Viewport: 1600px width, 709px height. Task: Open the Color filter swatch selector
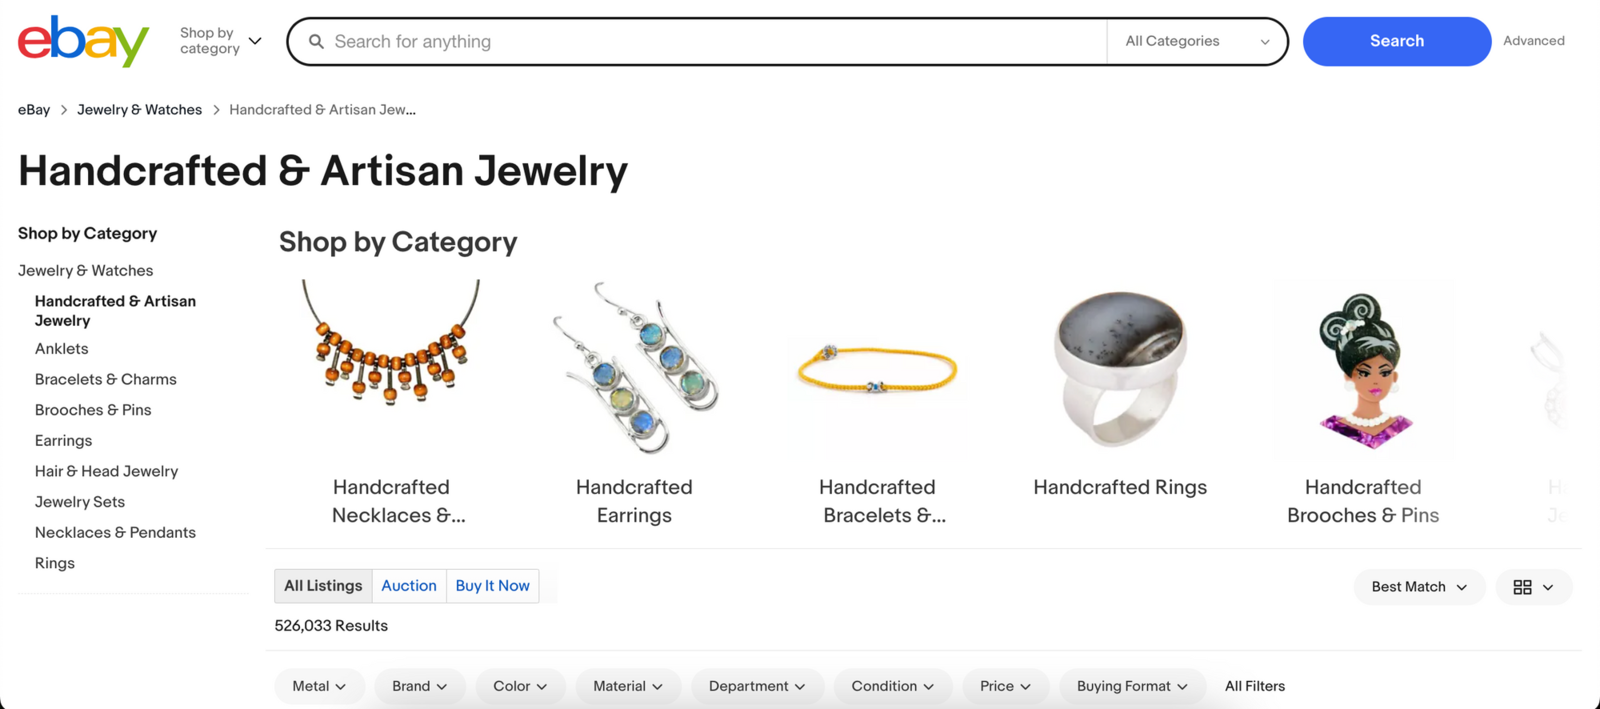(x=519, y=686)
